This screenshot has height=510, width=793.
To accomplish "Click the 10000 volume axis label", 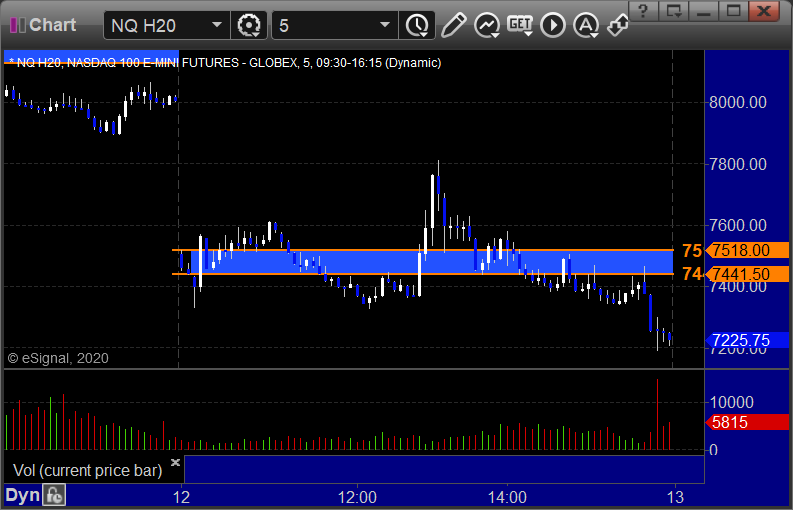I will 731,402.
